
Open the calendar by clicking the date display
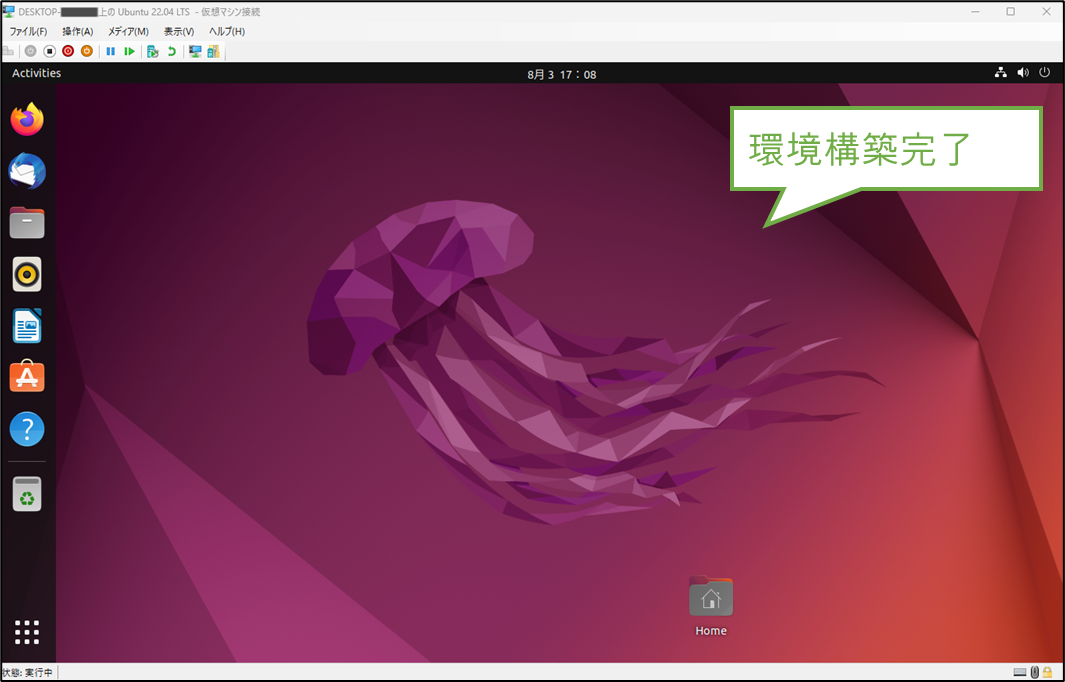coord(561,72)
